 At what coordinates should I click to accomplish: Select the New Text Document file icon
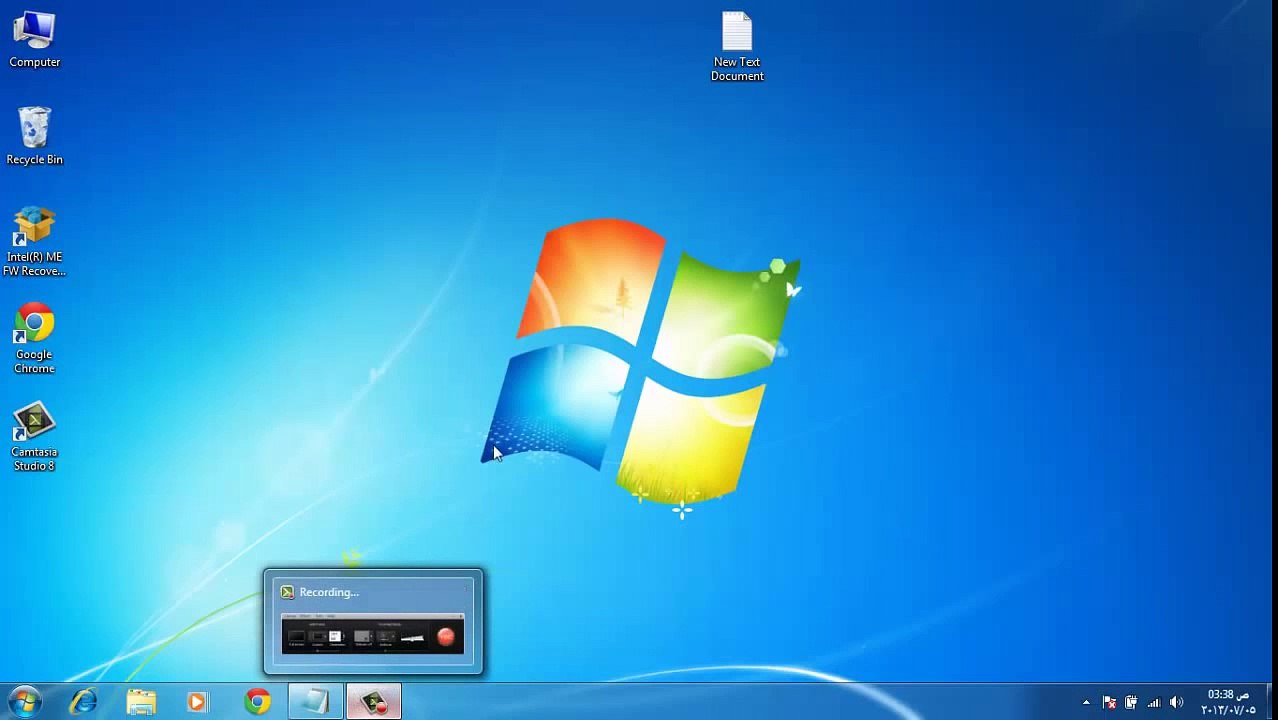point(737,47)
